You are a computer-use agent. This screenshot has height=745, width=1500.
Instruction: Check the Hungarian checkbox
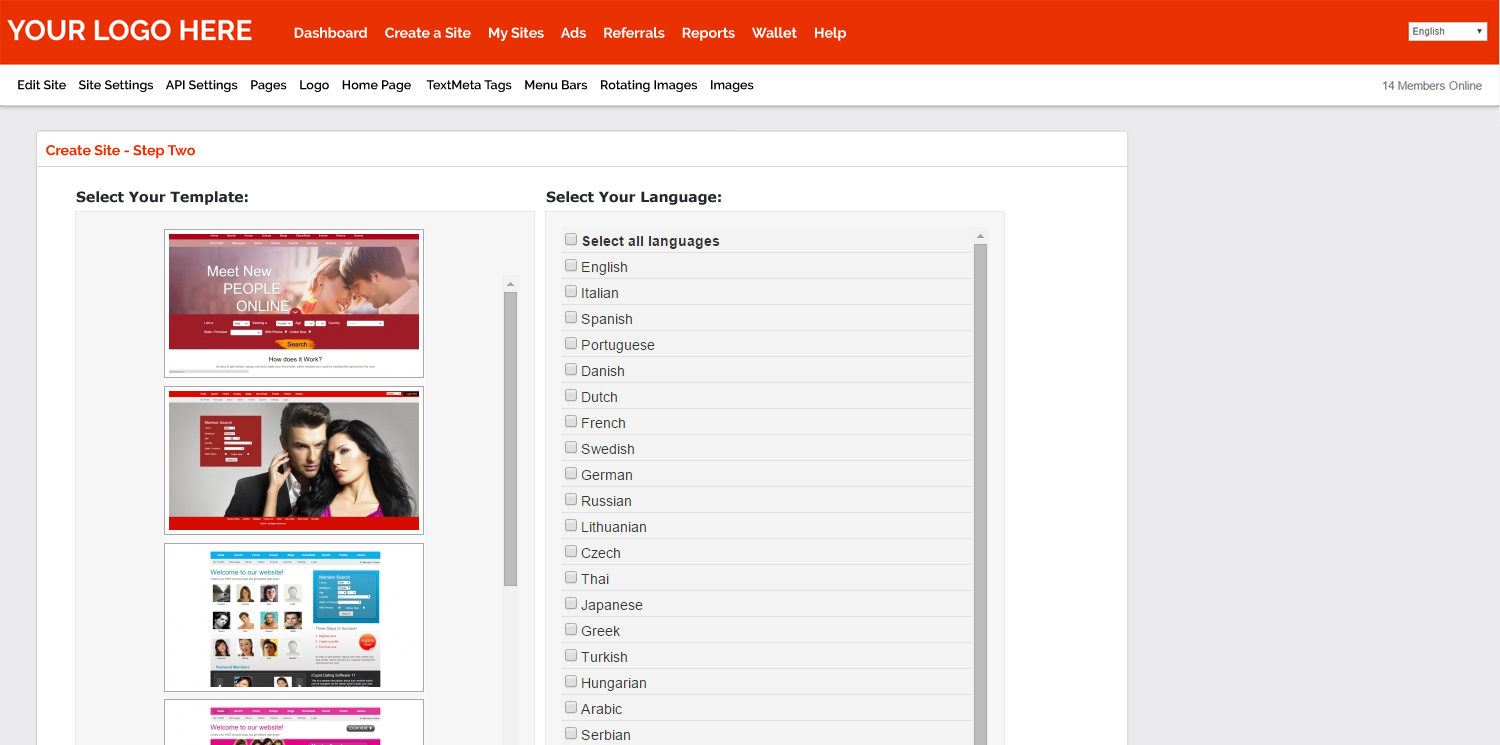coord(571,682)
